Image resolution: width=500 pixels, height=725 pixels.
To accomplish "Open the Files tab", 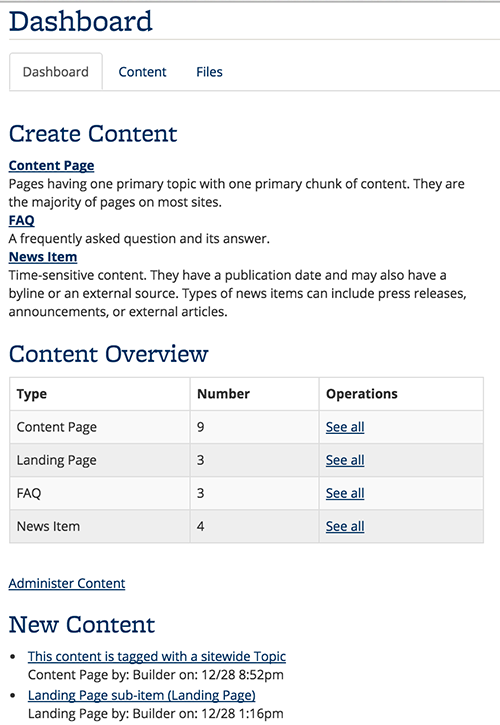I will (x=209, y=72).
